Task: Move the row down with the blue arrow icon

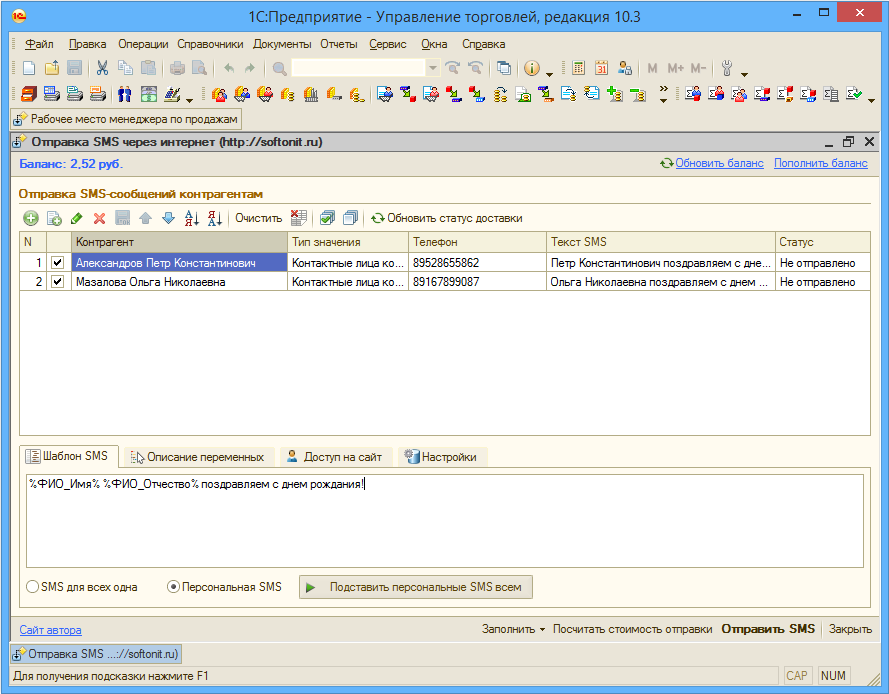Action: pos(168,218)
